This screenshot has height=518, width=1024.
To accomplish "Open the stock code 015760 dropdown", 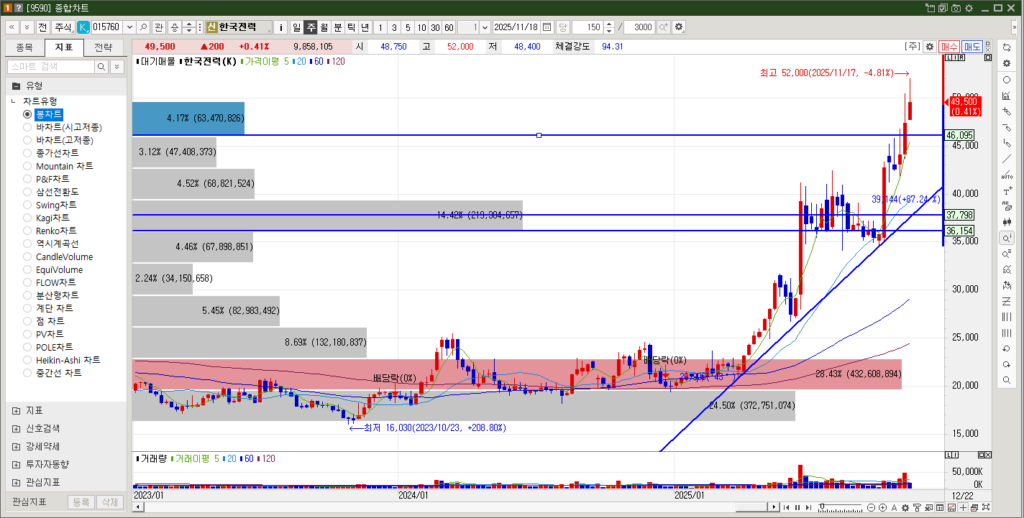I will [x=128, y=27].
